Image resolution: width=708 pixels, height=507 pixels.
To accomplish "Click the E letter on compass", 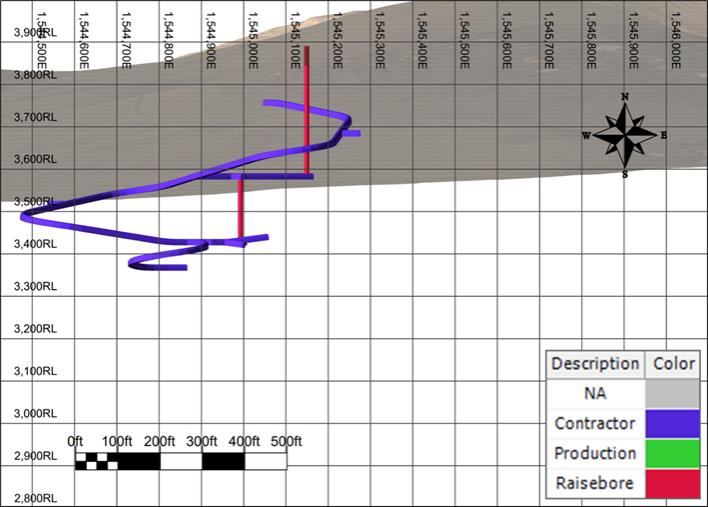I will click(x=664, y=135).
